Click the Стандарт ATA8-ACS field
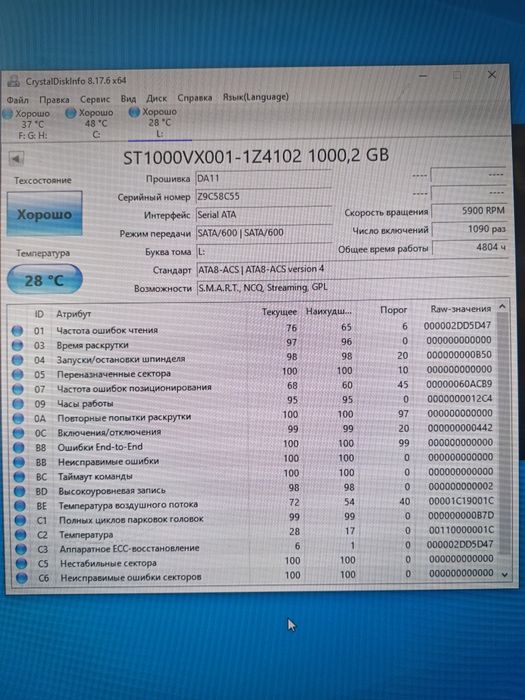Screen dimensions: 525x700 [353, 269]
